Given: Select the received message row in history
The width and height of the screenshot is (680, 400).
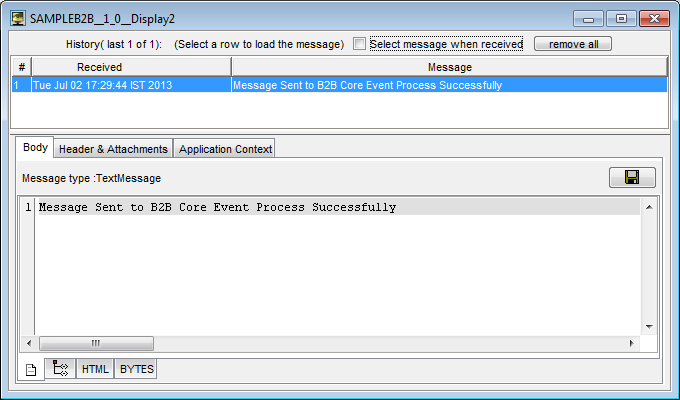Looking at the screenshot, I should [x=340, y=85].
